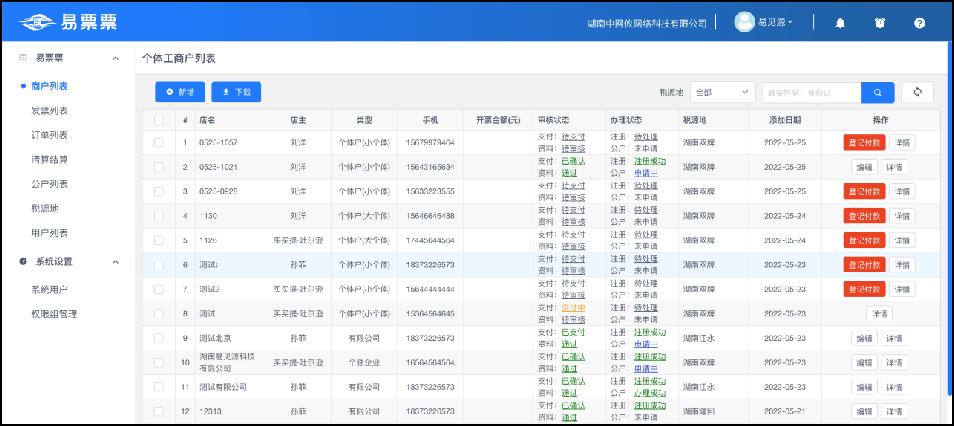Open 订单列表 in the sidebar
The height and width of the screenshot is (426, 954).
(x=49, y=135)
